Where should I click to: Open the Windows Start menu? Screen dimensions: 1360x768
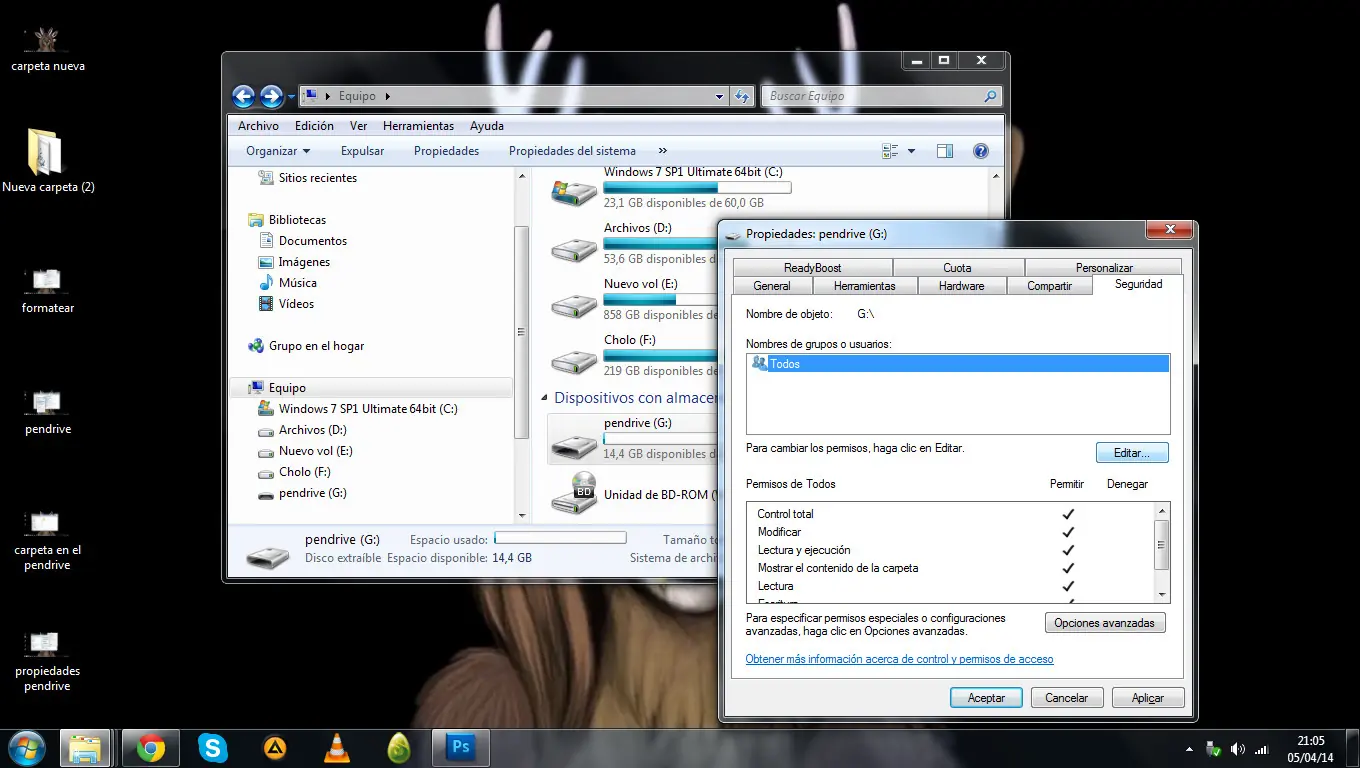click(26, 747)
